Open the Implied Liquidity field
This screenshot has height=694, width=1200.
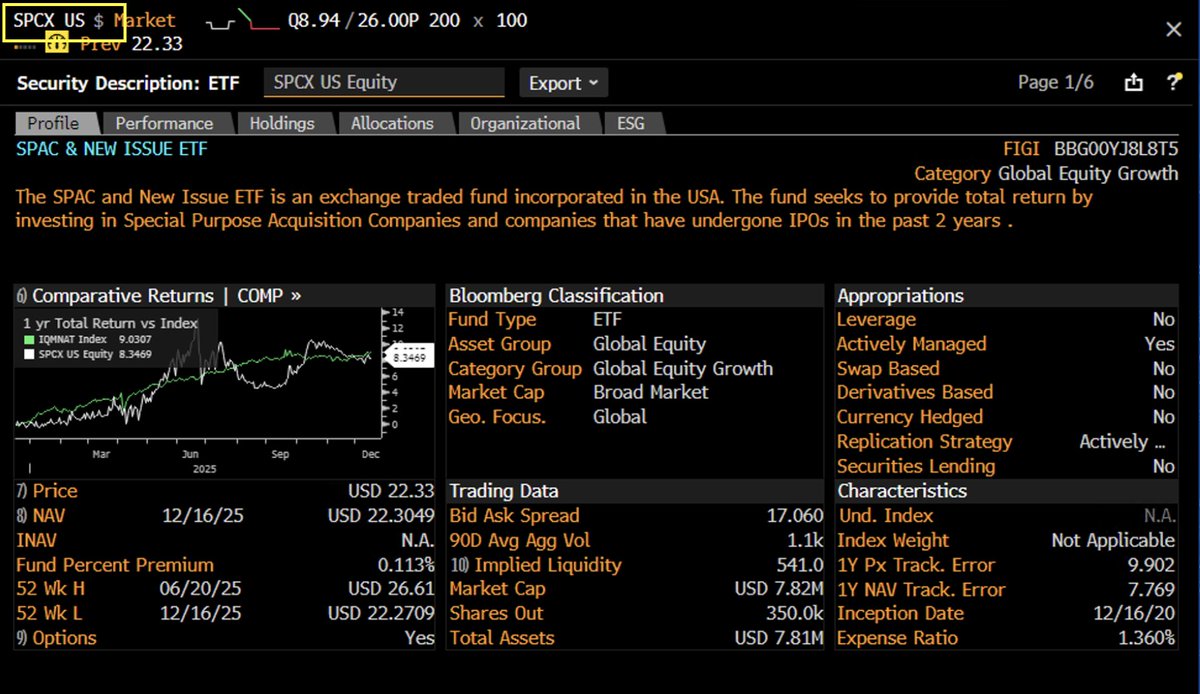(x=537, y=564)
